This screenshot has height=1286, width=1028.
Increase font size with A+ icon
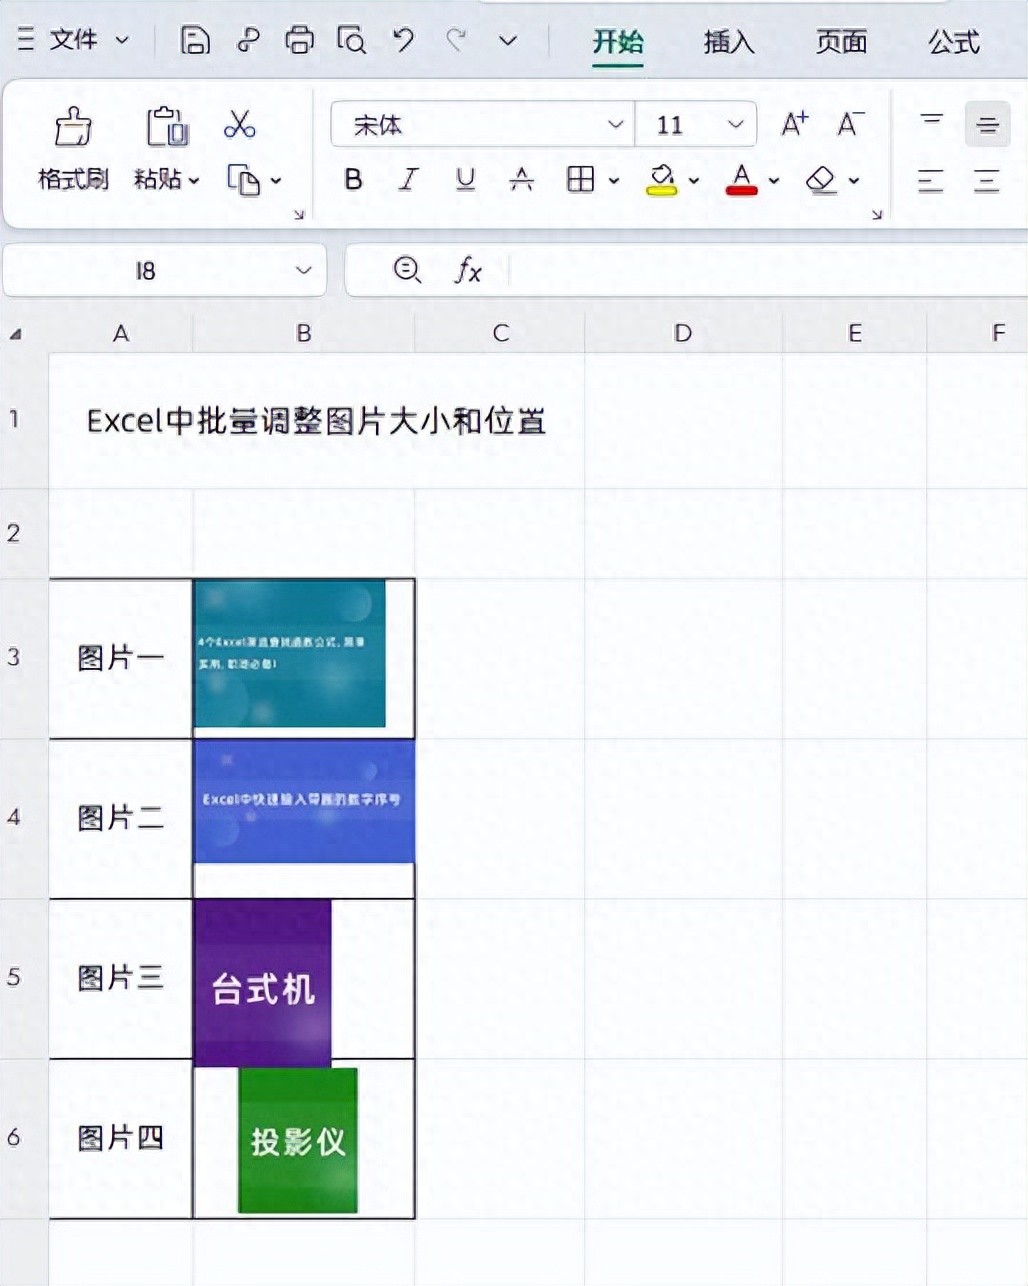[795, 124]
